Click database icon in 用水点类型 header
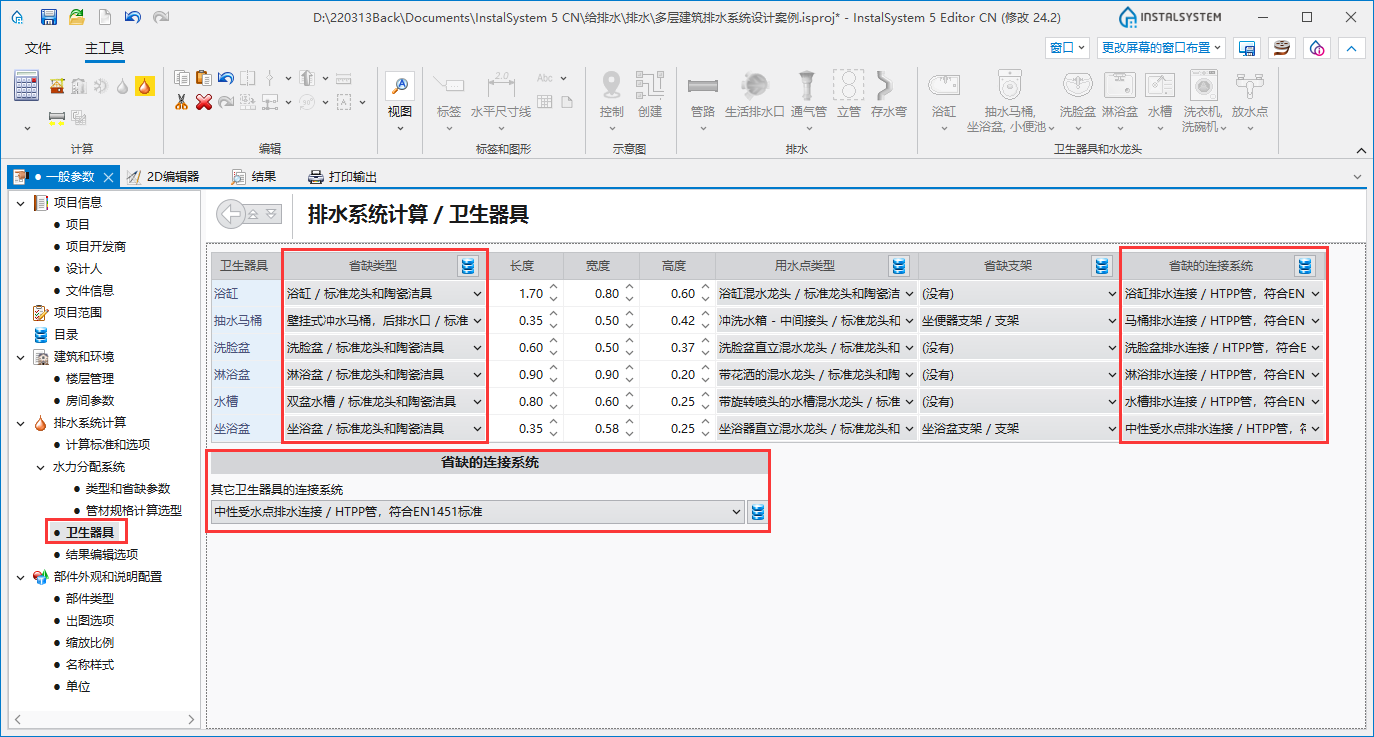 (899, 265)
